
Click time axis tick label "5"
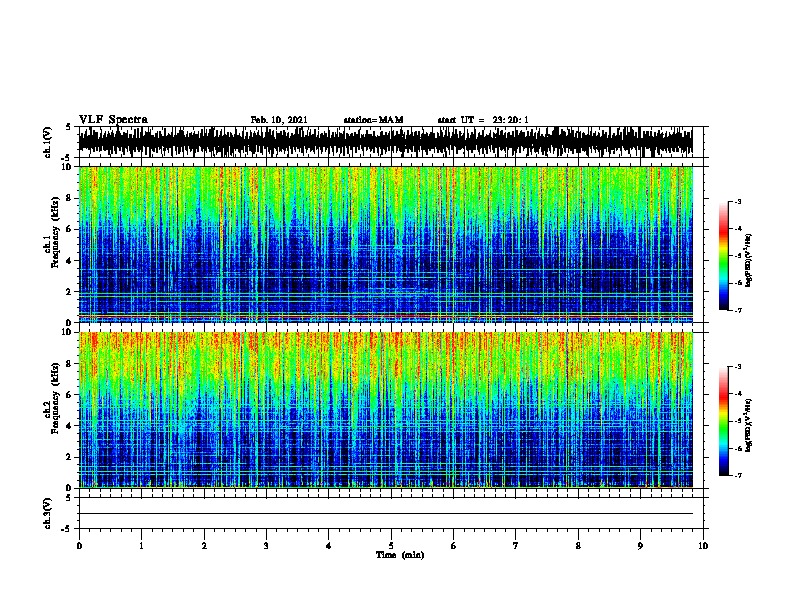coord(391,546)
